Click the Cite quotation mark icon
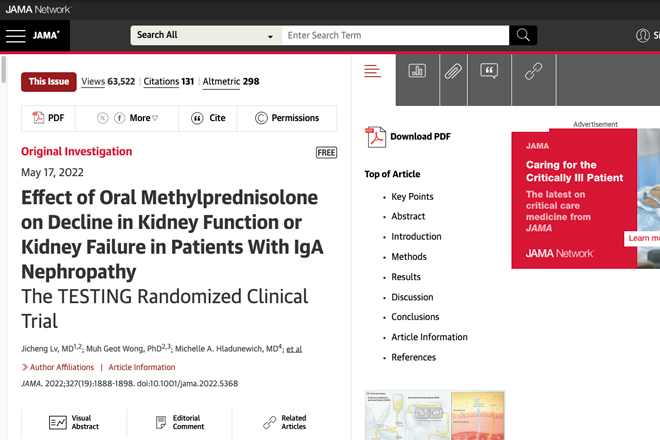This screenshot has height=440, width=660. (197, 118)
